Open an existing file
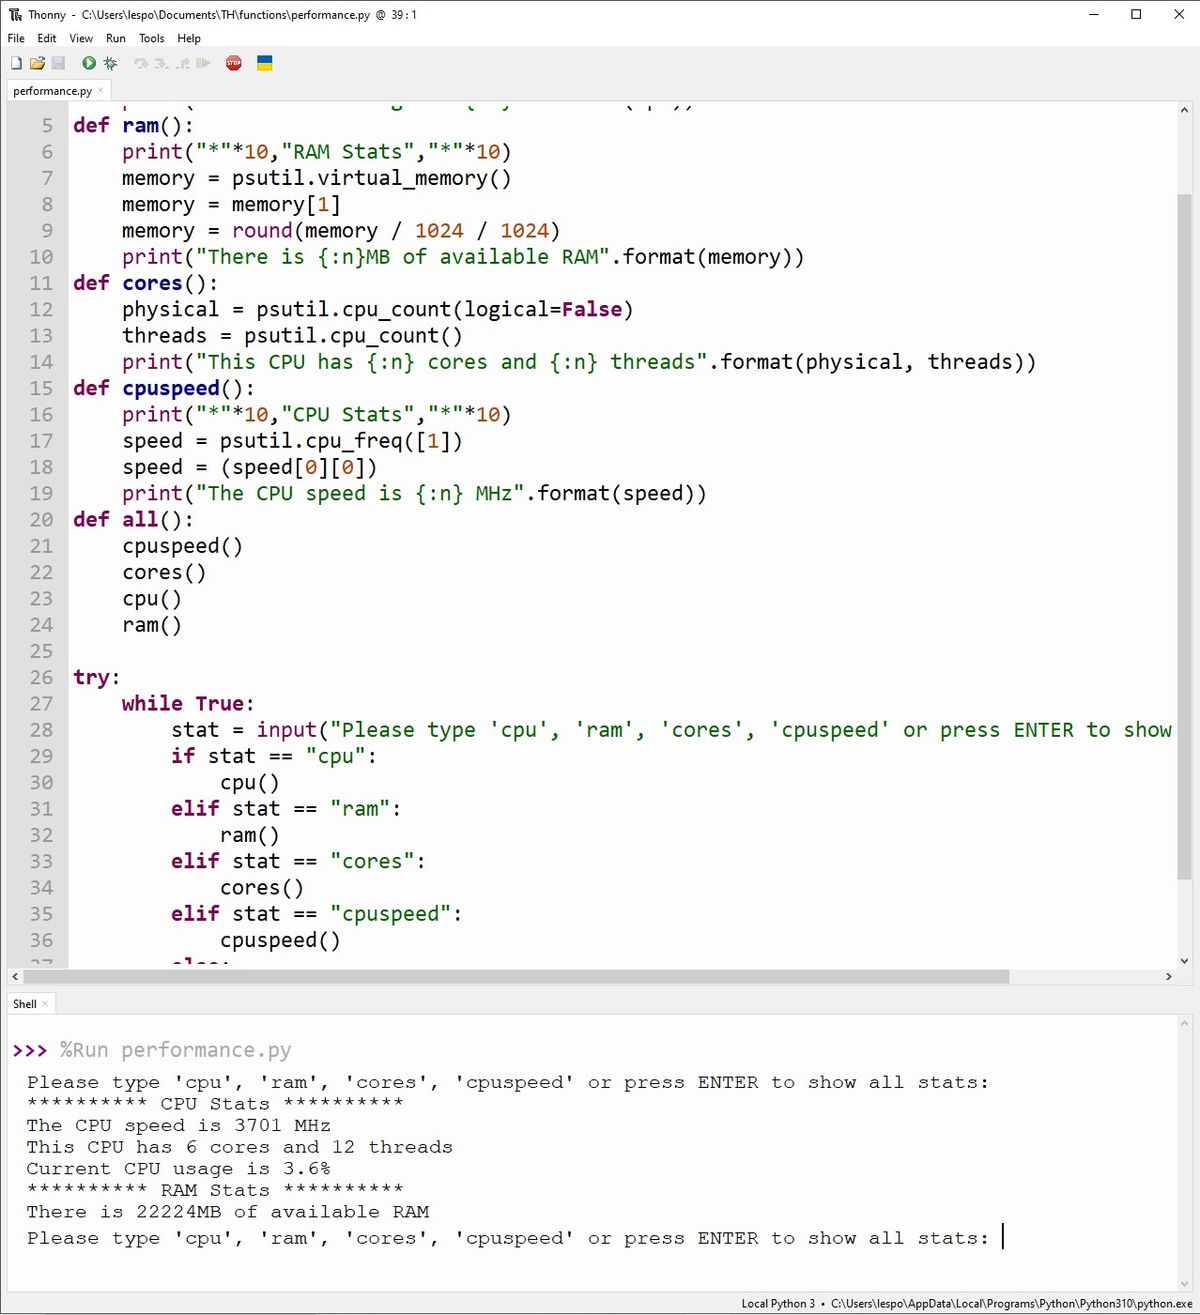 tap(37, 63)
